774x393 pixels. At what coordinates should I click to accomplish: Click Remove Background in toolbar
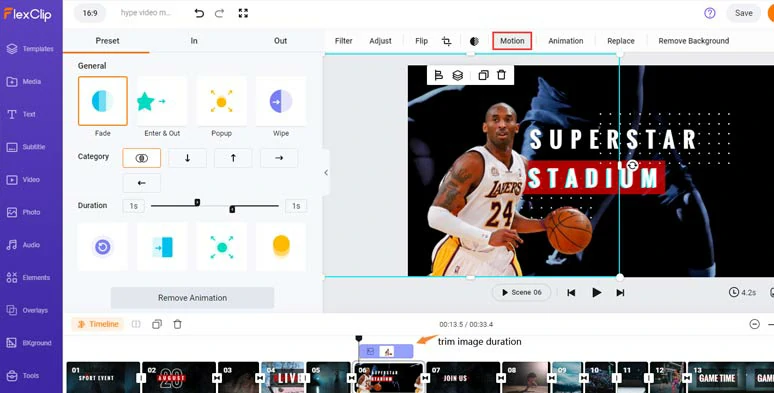(694, 41)
